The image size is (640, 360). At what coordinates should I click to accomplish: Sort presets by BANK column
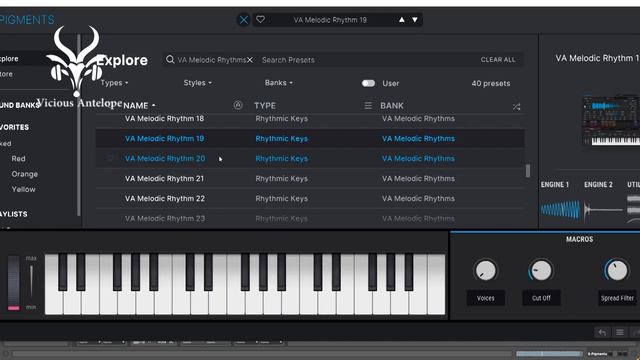click(x=392, y=105)
